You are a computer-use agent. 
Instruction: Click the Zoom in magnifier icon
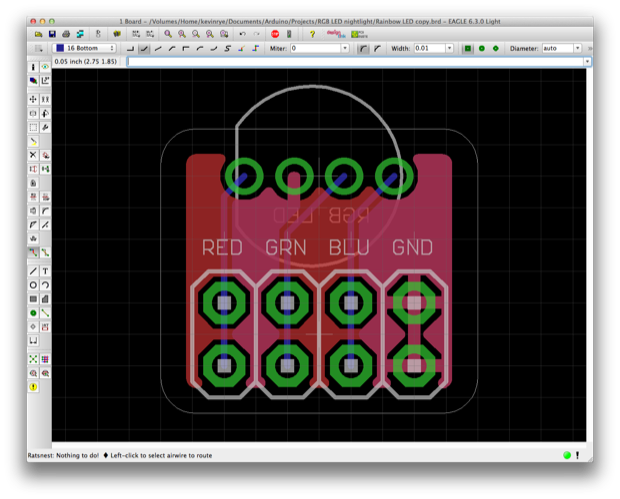(182, 34)
